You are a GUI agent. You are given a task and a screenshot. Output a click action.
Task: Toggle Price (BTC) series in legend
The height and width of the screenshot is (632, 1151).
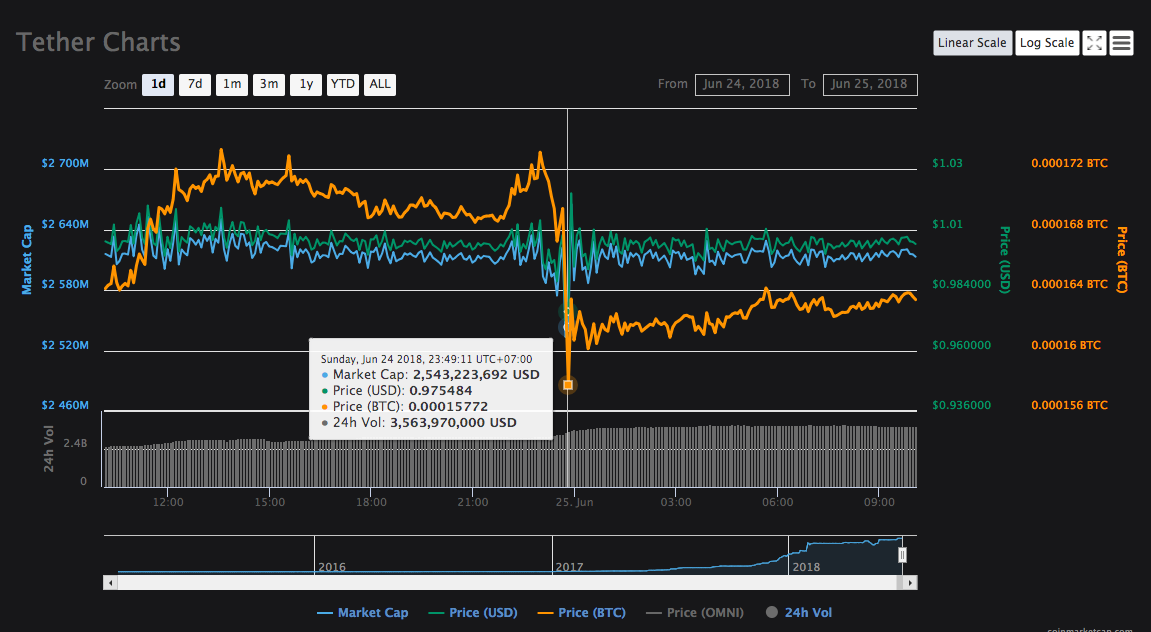point(581,613)
